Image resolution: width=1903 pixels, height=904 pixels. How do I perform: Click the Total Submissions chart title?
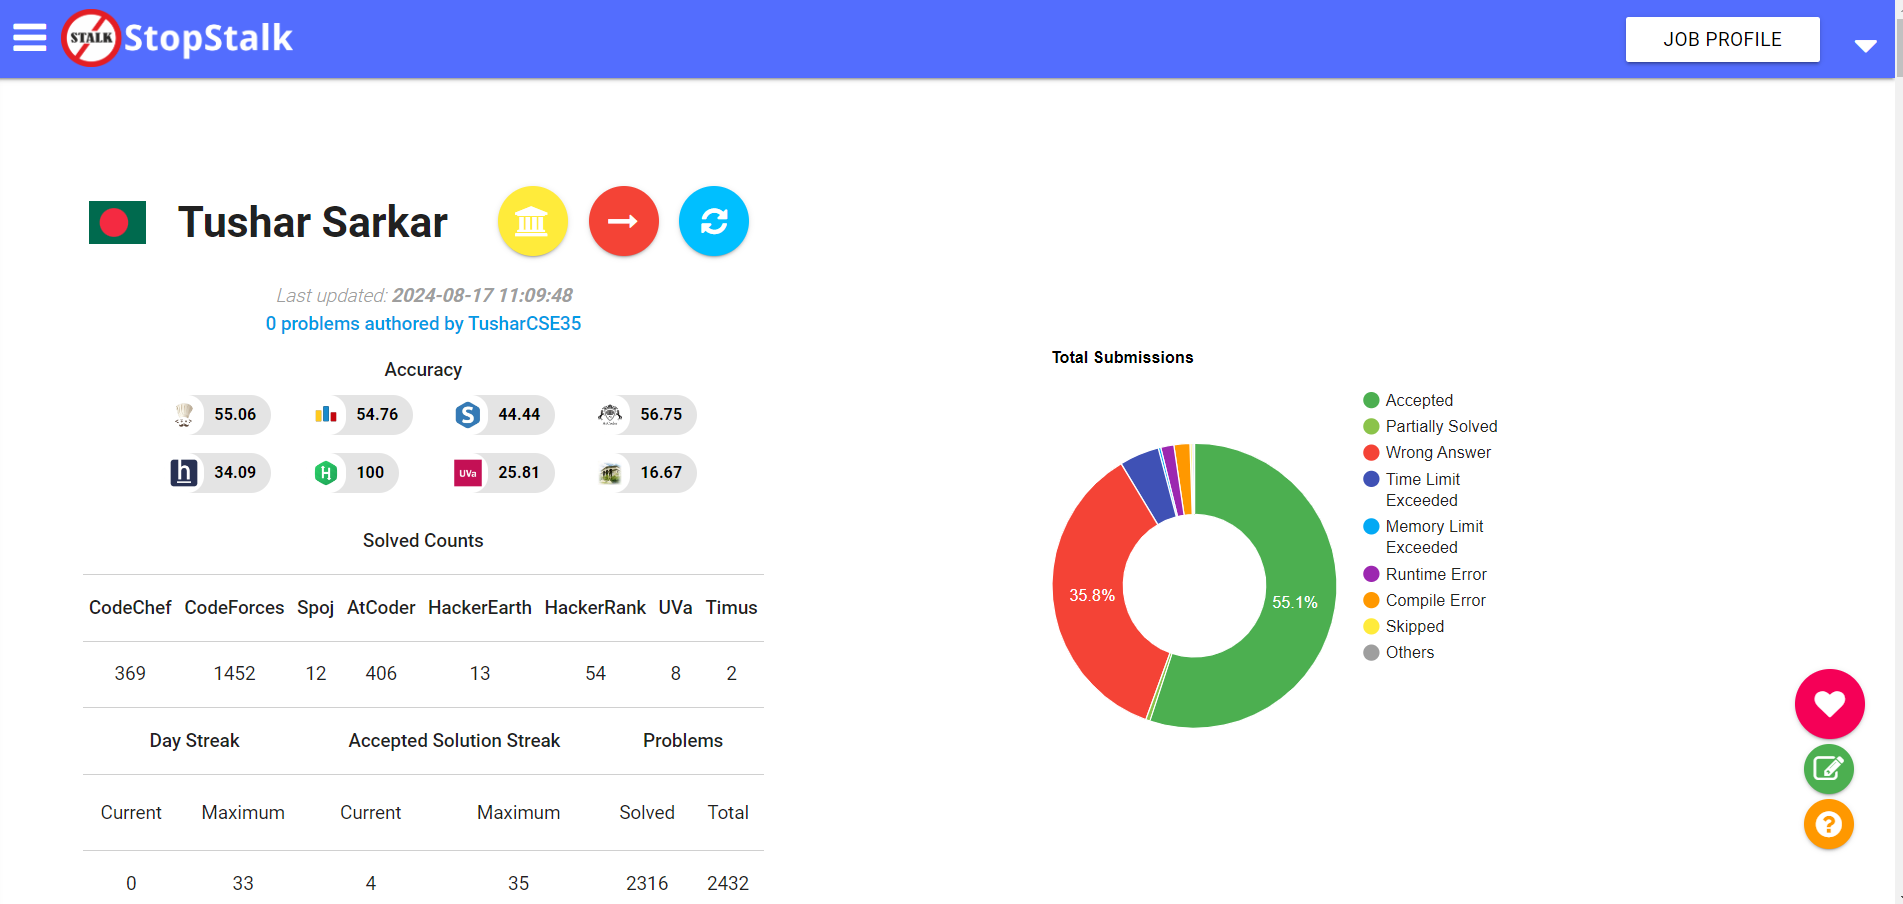click(x=1122, y=357)
